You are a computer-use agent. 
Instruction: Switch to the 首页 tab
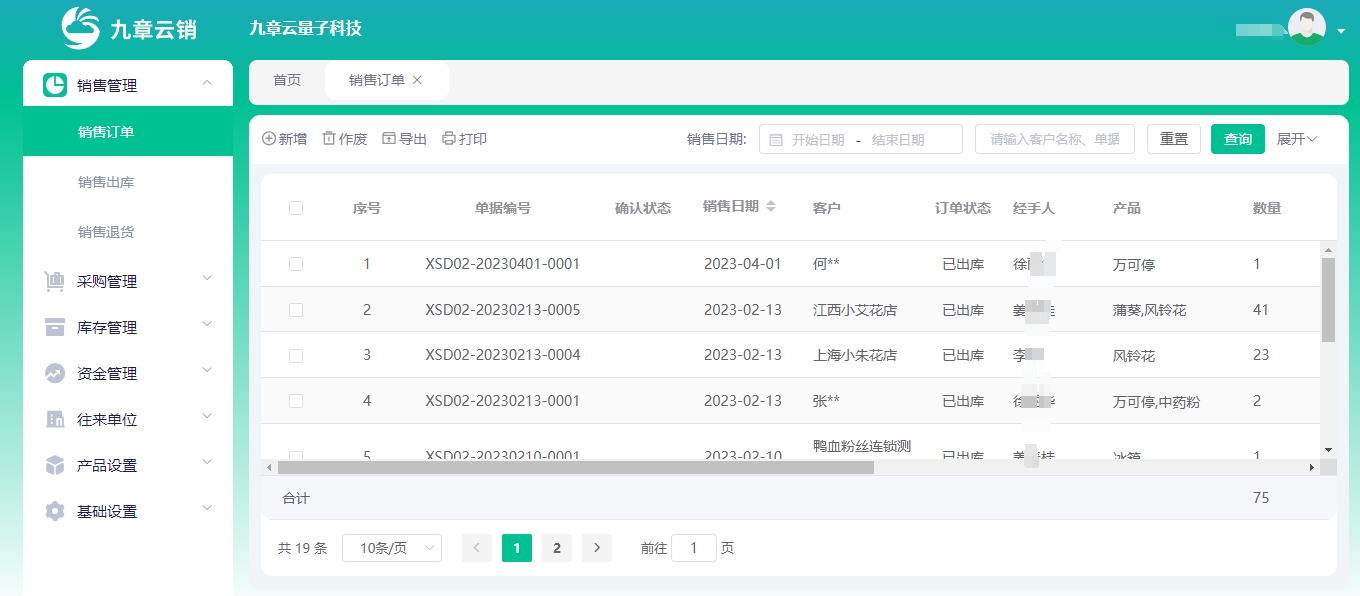pos(286,80)
